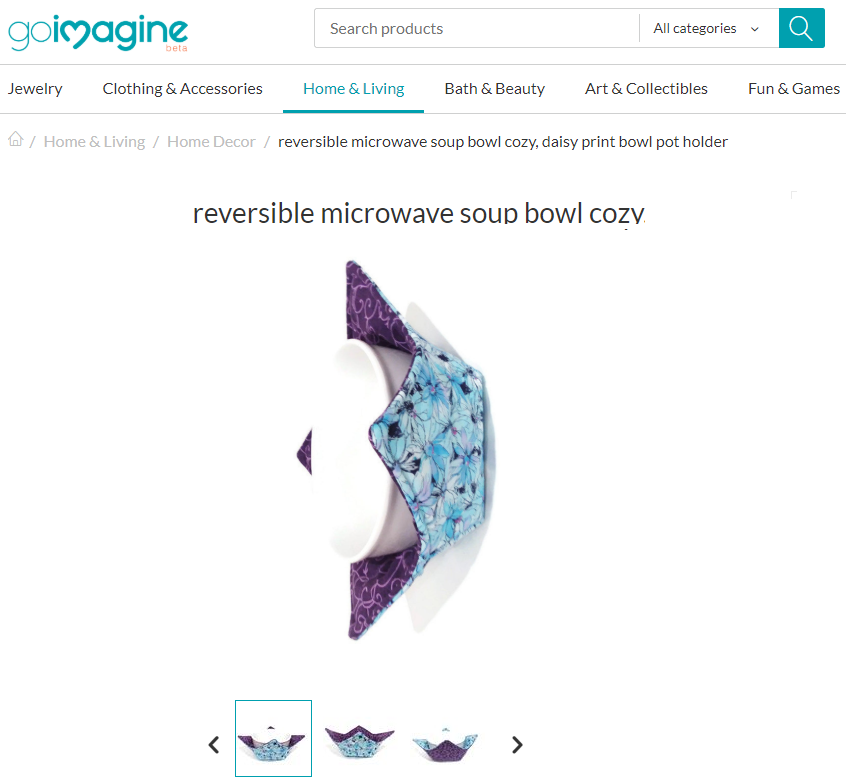The image size is (846, 784).
Task: Click the main bowl cozy product image
Action: 397,451
